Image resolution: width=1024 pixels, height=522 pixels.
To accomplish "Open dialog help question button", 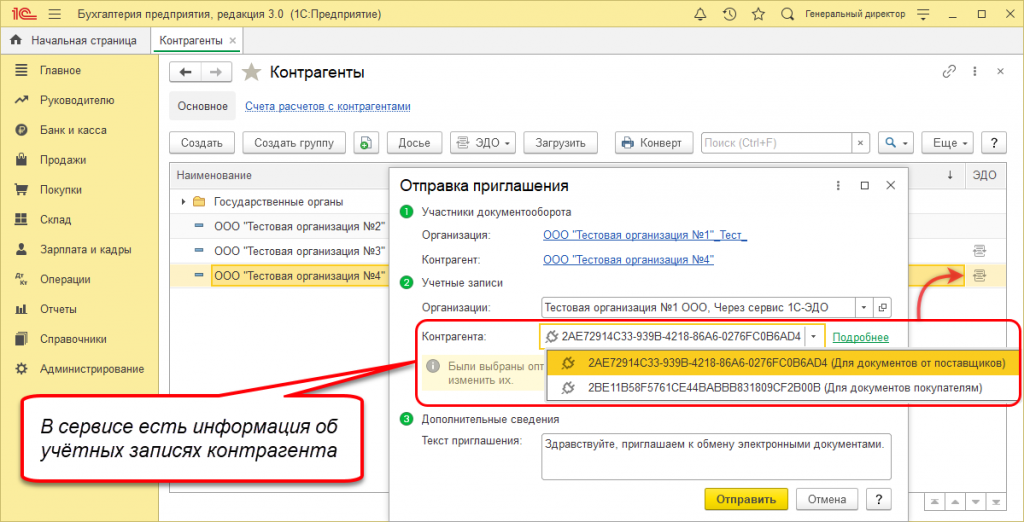I will pyautogui.click(x=878, y=500).
